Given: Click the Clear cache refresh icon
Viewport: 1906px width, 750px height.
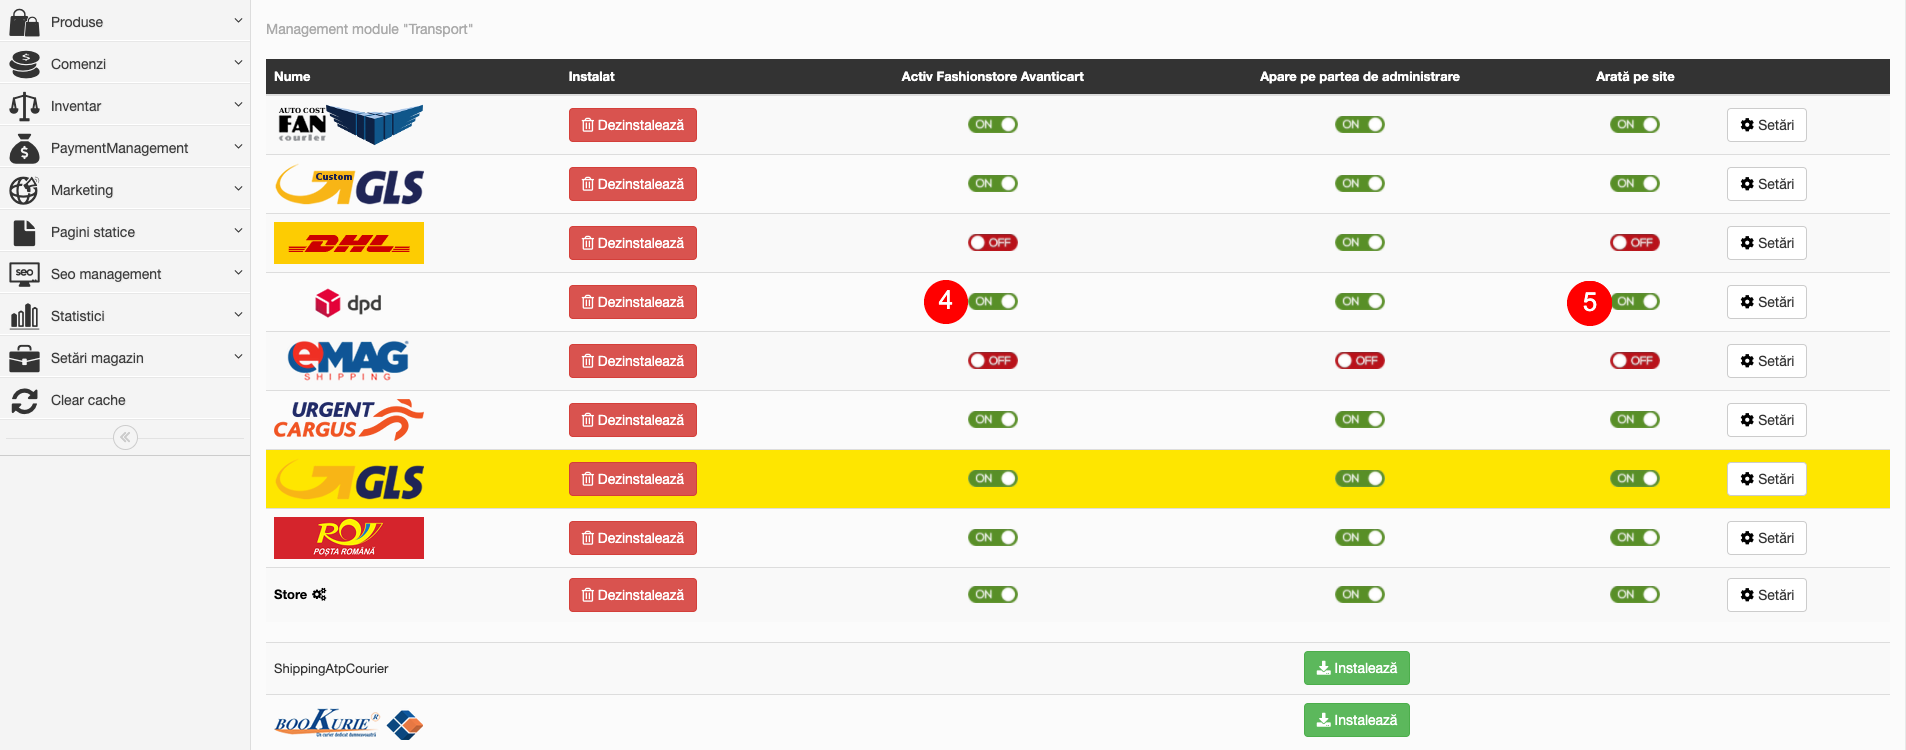Looking at the screenshot, I should click(x=24, y=400).
